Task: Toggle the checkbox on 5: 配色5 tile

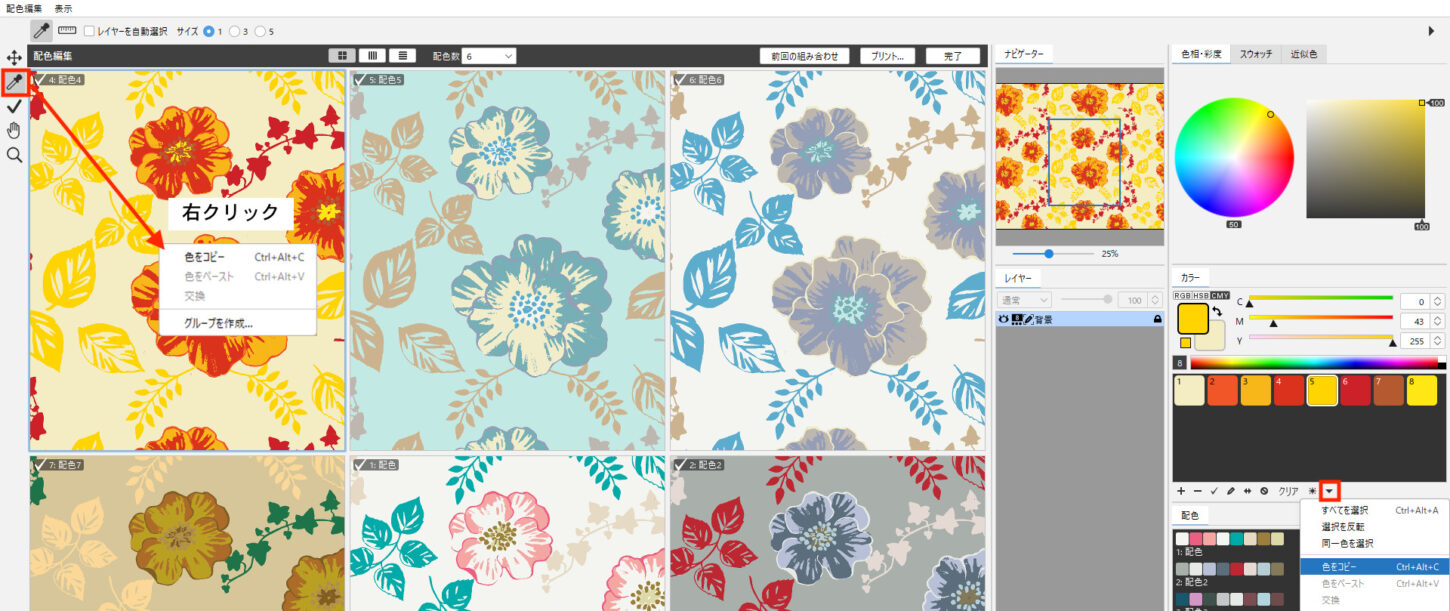Action: pyautogui.click(x=359, y=79)
